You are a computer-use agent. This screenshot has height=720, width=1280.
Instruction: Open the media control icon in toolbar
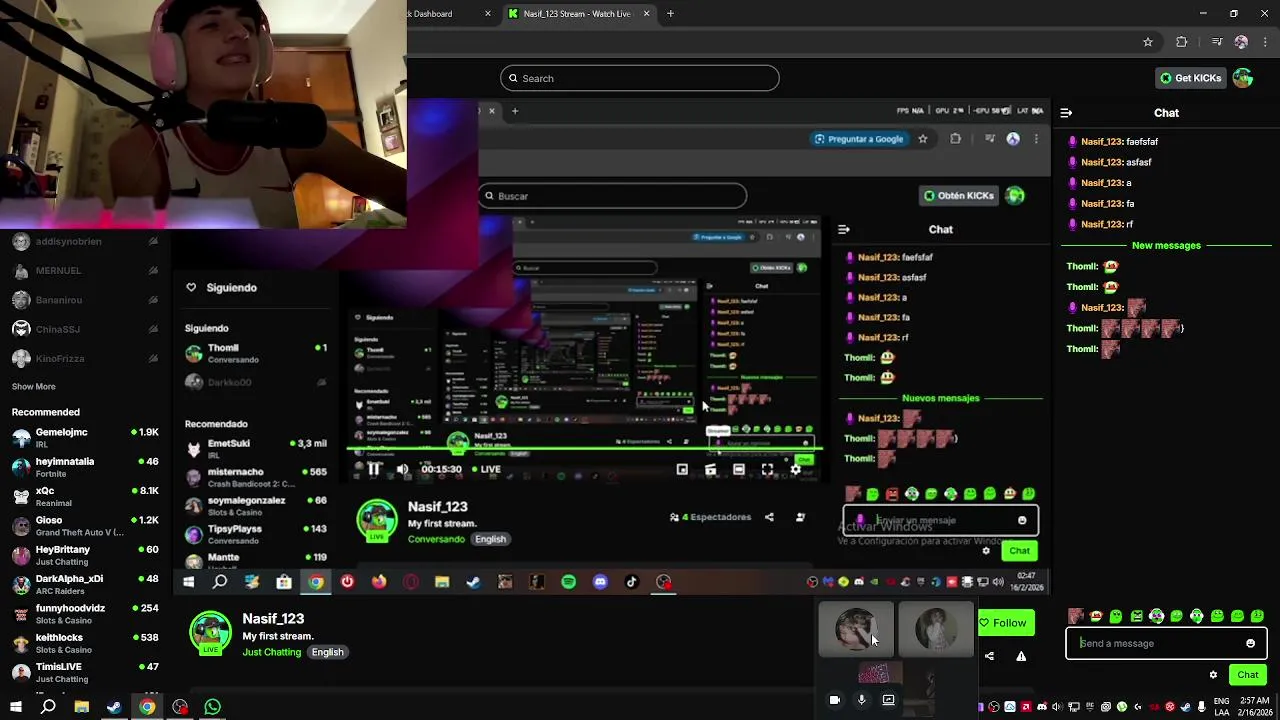point(1217,42)
